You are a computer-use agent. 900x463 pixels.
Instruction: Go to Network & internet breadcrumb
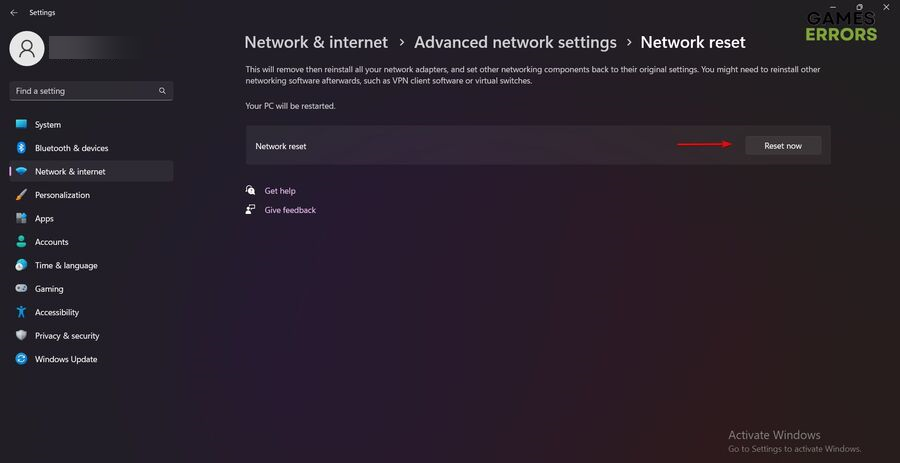(x=316, y=42)
